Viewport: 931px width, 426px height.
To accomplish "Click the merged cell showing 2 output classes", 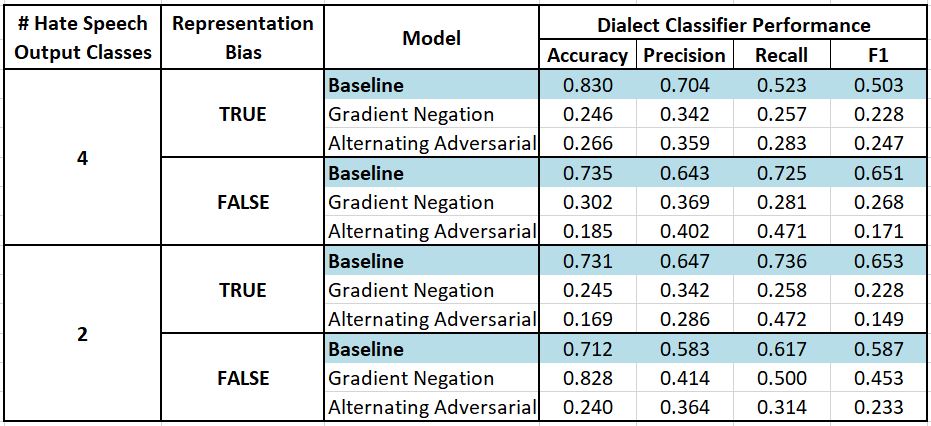I will click(x=82, y=334).
